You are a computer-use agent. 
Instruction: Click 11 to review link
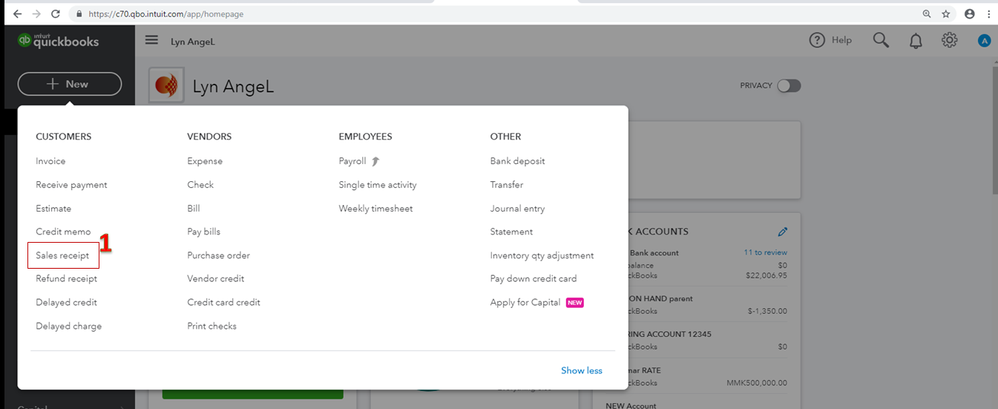click(766, 253)
